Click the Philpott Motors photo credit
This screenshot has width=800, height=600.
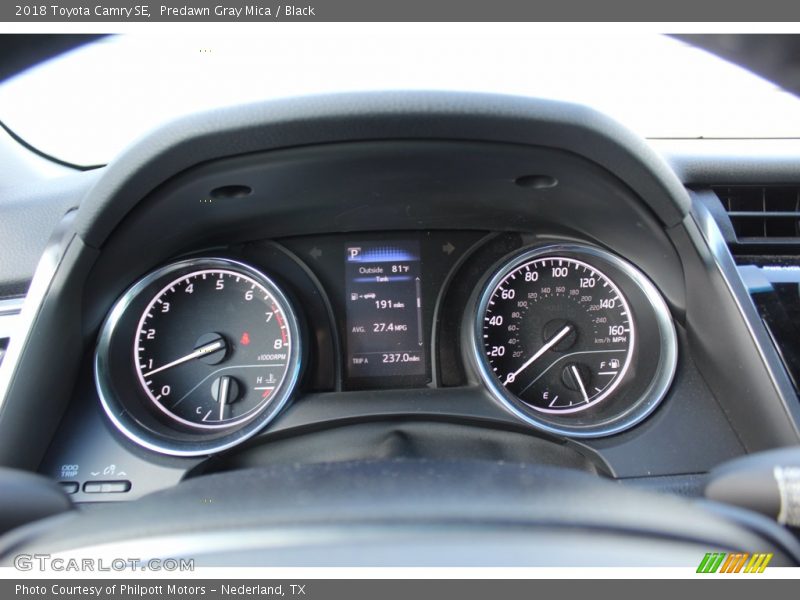[x=160, y=590]
